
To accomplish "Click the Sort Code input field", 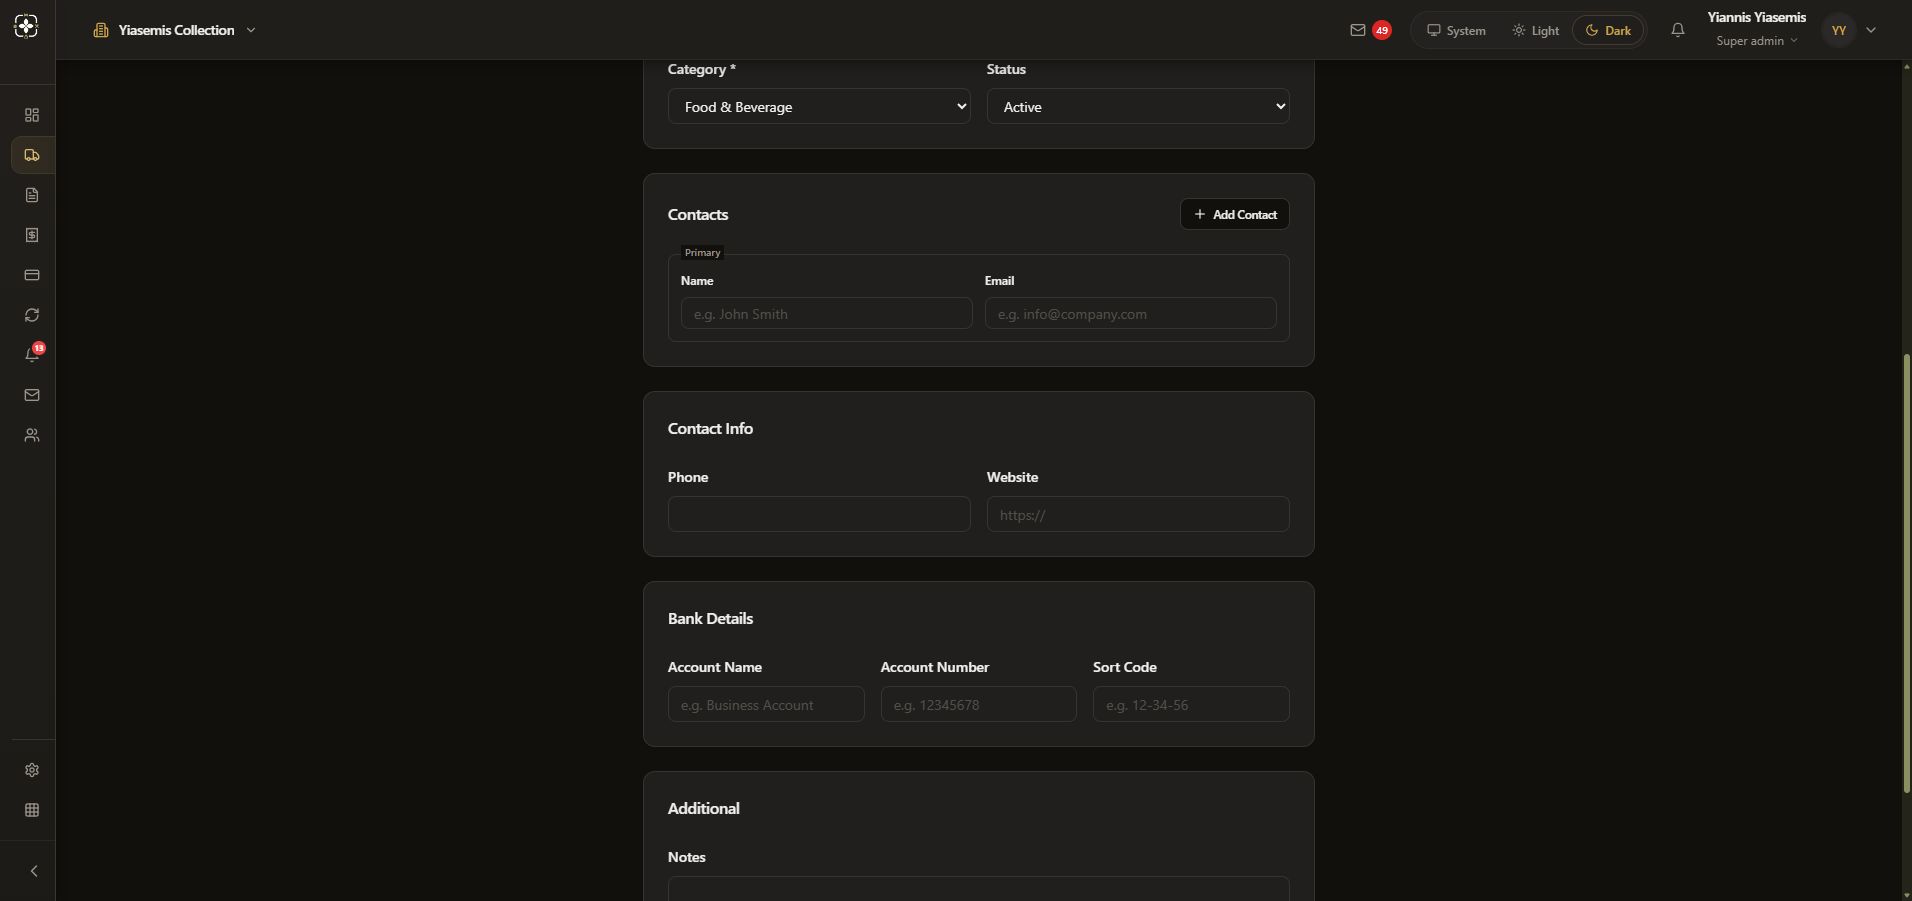I will (x=1191, y=704).
